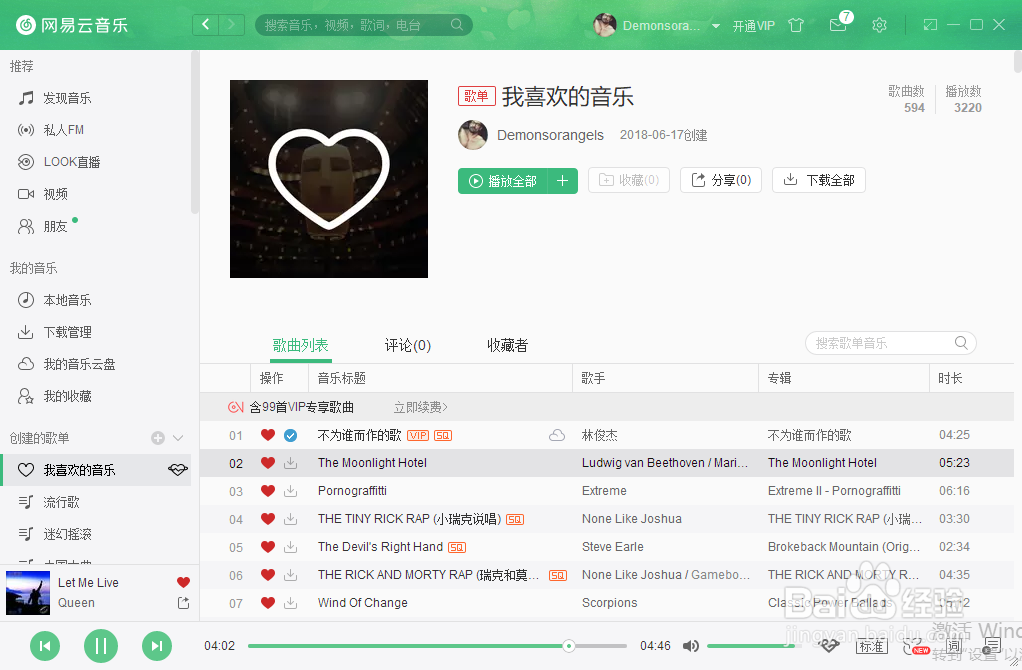The width and height of the screenshot is (1022, 670).
Task: Open 开通VIP link
Action: 753,25
